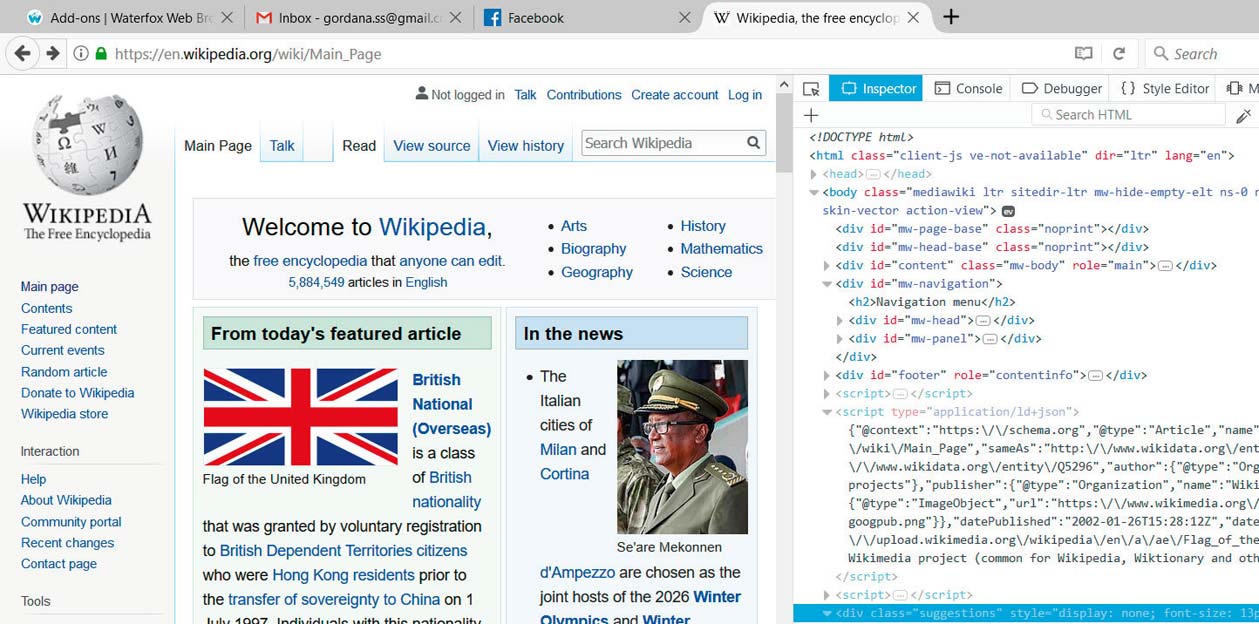Click the Create account link

tap(675, 95)
